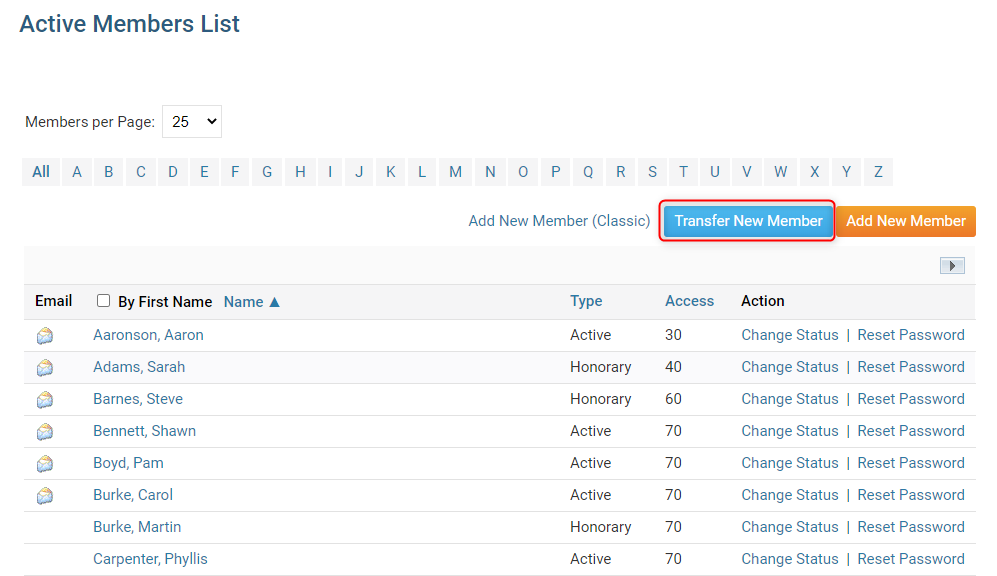The width and height of the screenshot is (997, 576).
Task: Click email icon for Aaronson, Aaron
Action: tap(45, 336)
